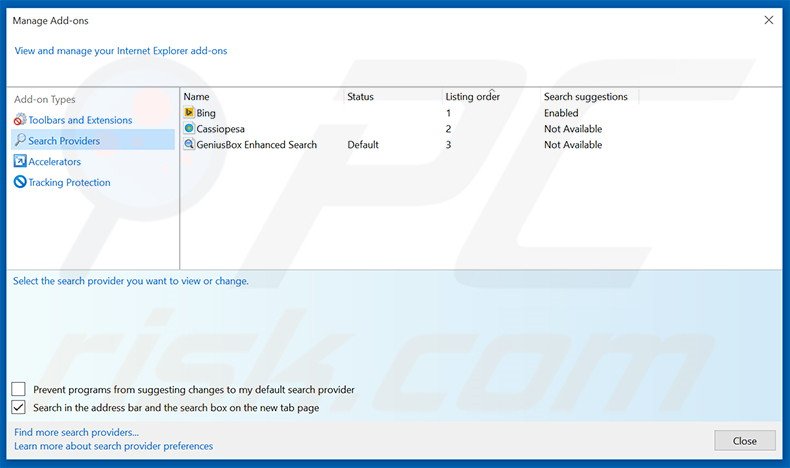Click Select the search provider instruction text
Screen dimensions: 790x468
click(x=130, y=281)
